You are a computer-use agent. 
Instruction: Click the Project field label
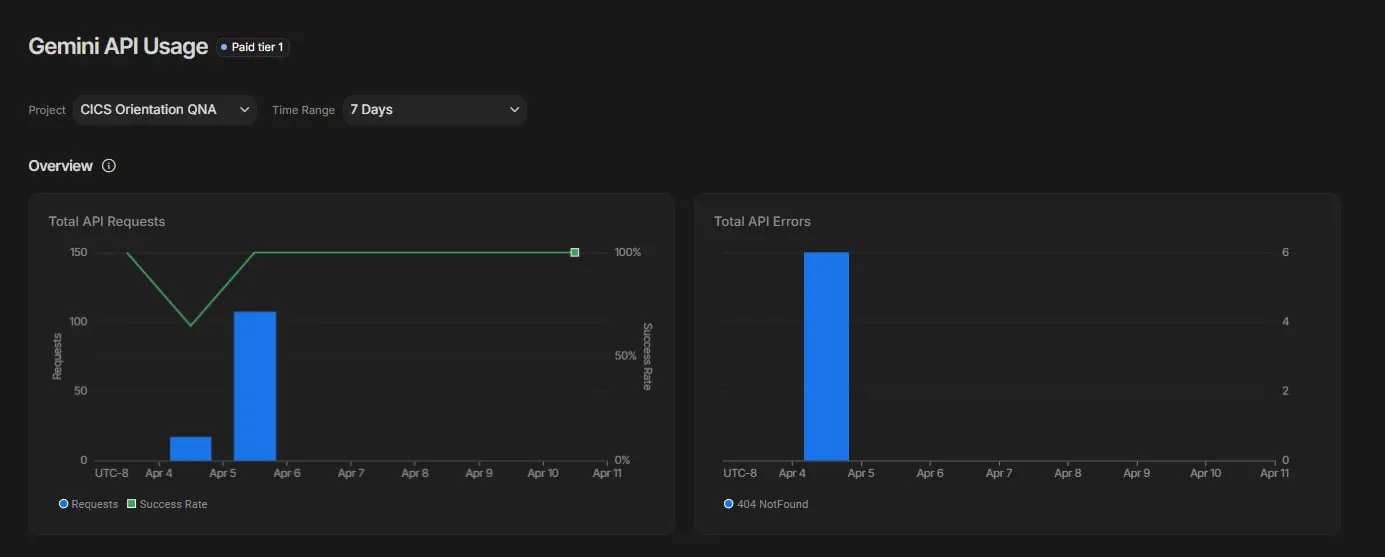tap(47, 110)
